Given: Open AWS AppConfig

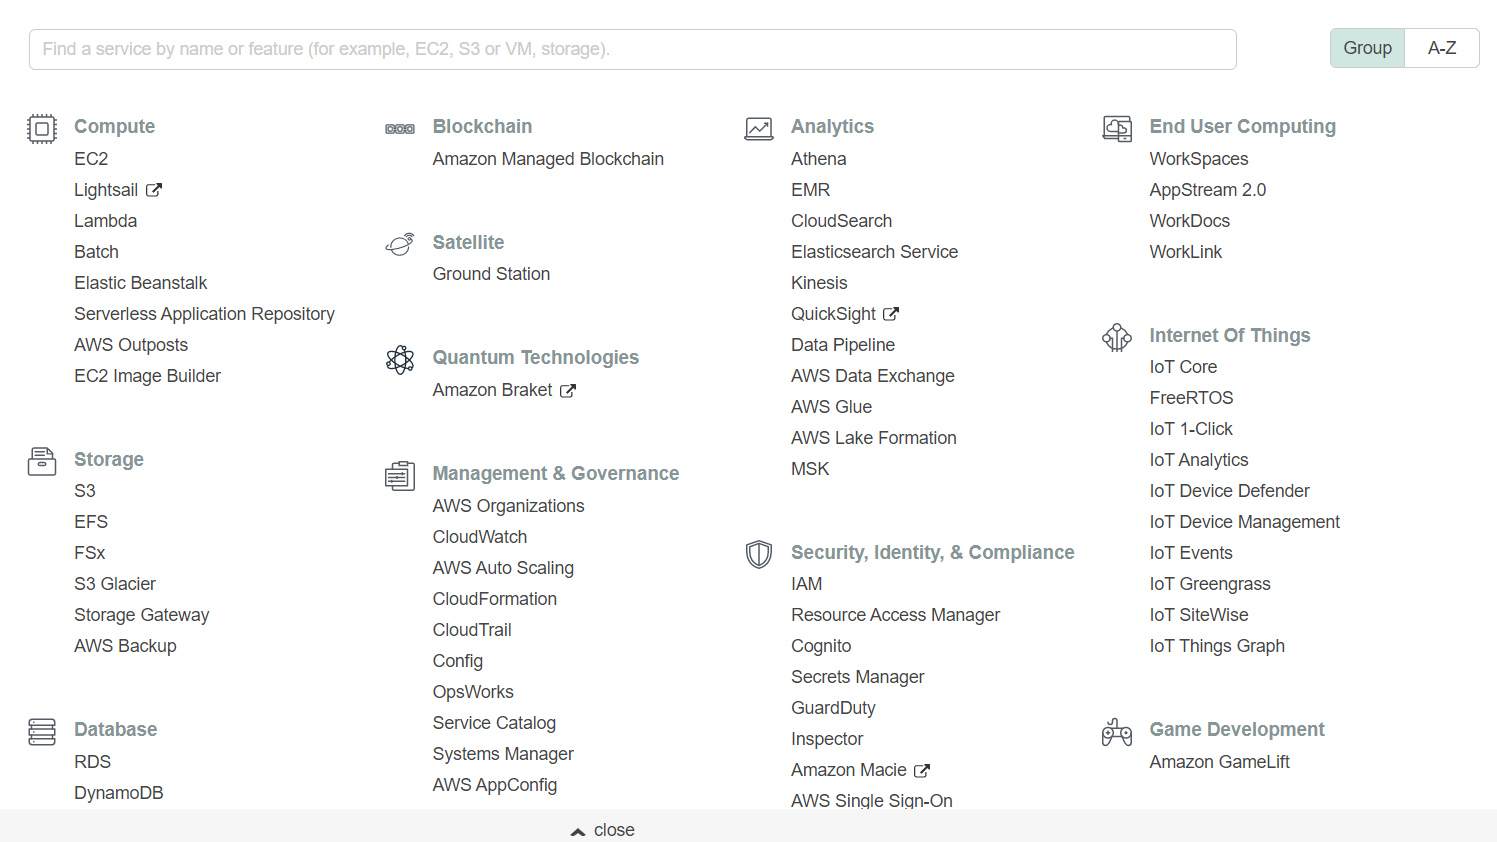Looking at the screenshot, I should 495,785.
